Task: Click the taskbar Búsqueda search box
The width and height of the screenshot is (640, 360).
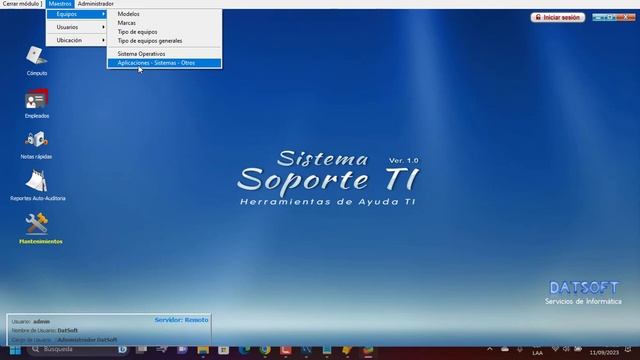Action: [77, 349]
